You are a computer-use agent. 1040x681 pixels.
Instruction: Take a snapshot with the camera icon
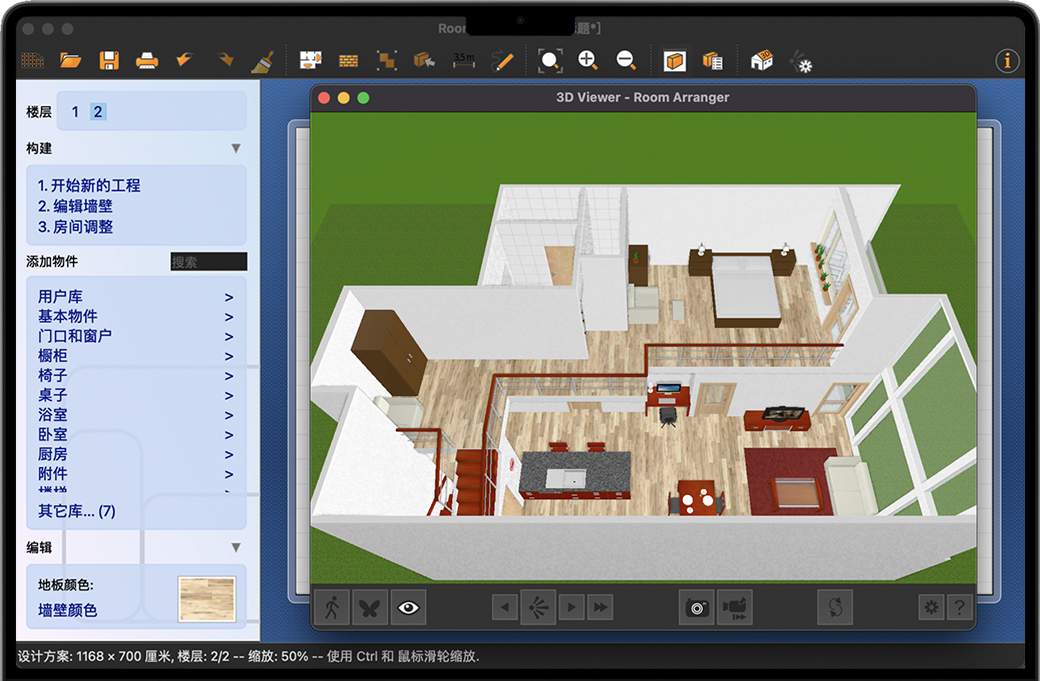(x=696, y=607)
